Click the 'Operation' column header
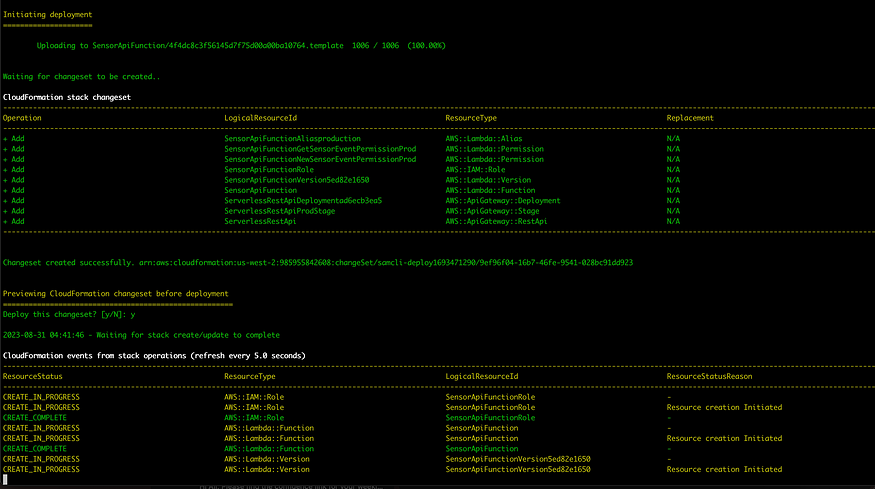 click(x=22, y=118)
